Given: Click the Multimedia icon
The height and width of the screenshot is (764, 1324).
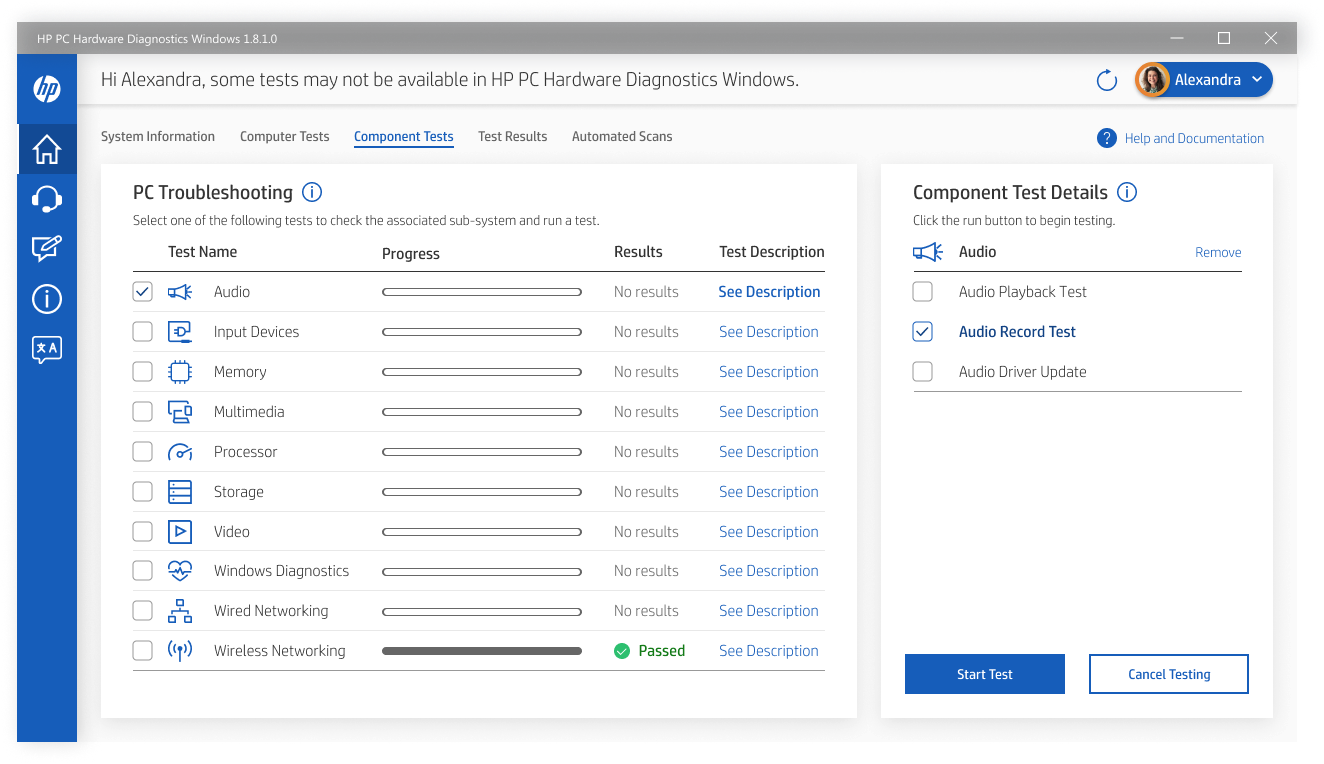Looking at the screenshot, I should pos(180,412).
